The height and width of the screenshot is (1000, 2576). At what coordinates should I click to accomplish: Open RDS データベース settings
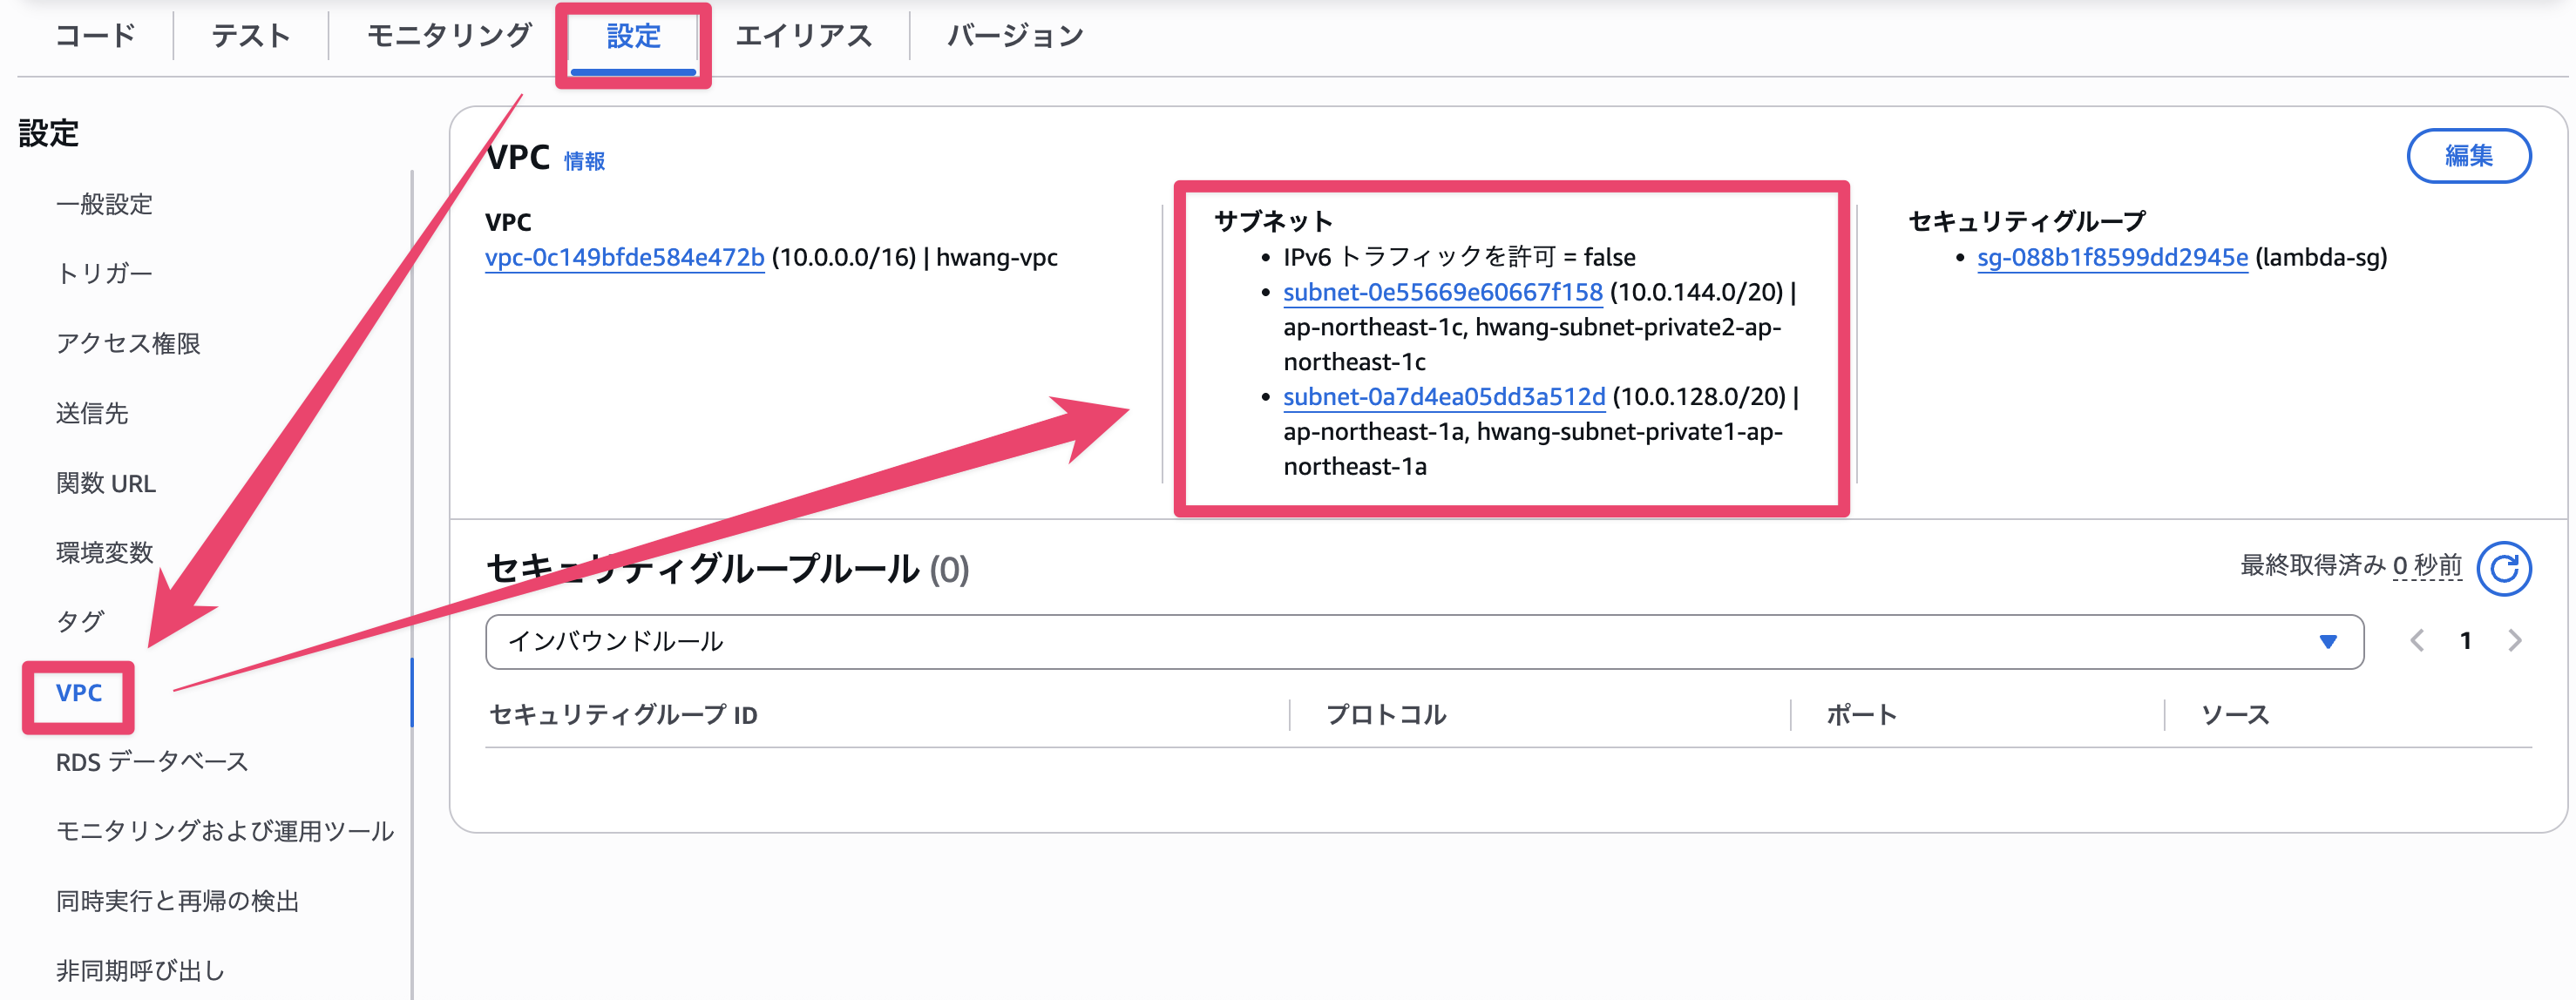point(152,762)
